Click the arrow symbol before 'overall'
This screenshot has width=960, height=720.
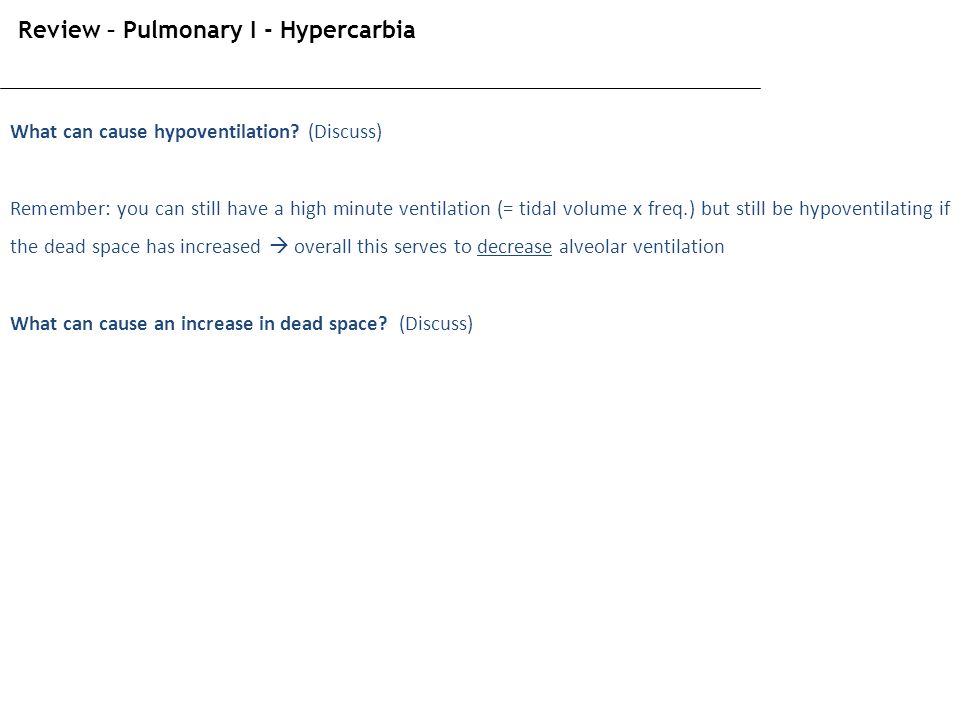point(279,246)
